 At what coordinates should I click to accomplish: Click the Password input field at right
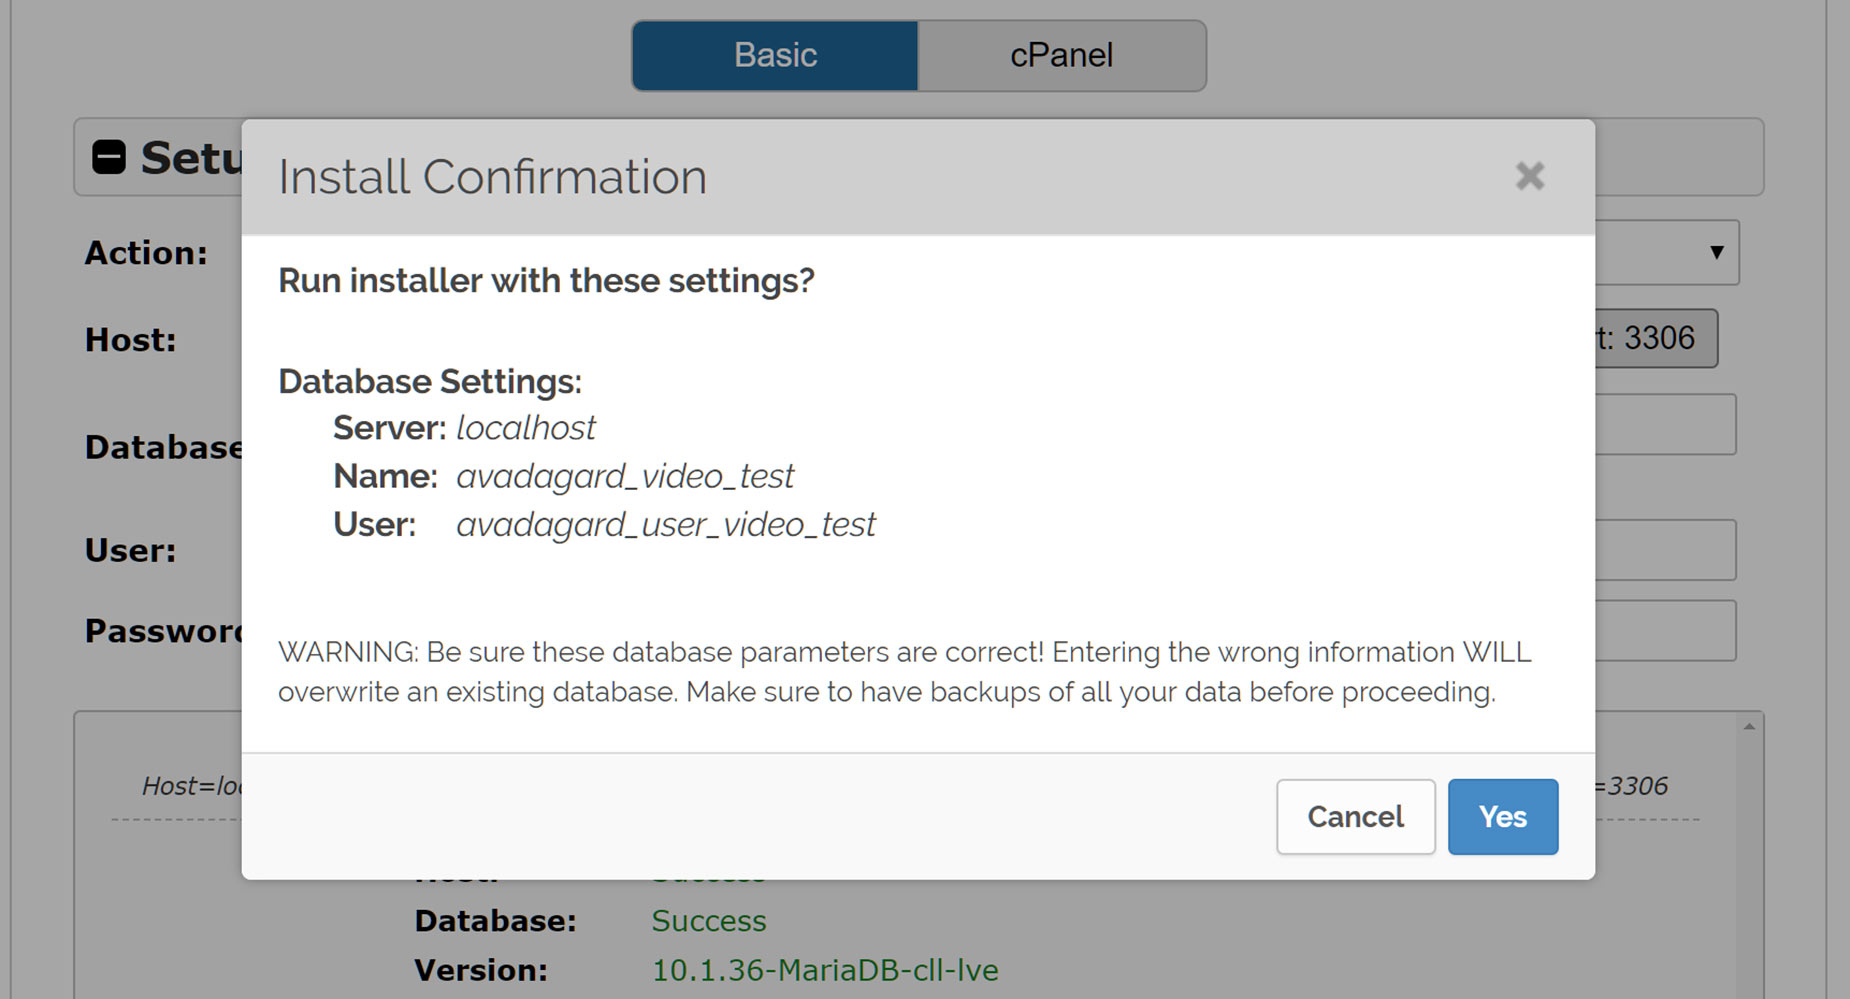(1665, 630)
